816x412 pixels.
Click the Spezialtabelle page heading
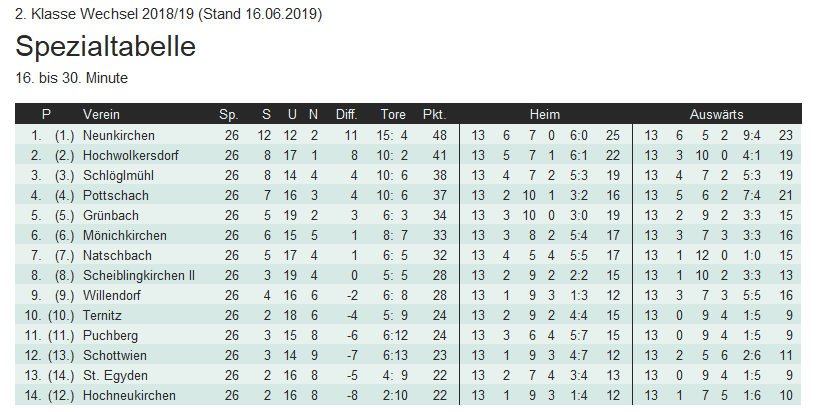105,47
